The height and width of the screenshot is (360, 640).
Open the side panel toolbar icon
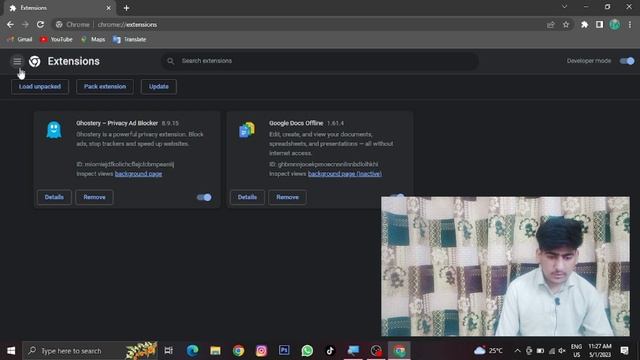(599, 24)
